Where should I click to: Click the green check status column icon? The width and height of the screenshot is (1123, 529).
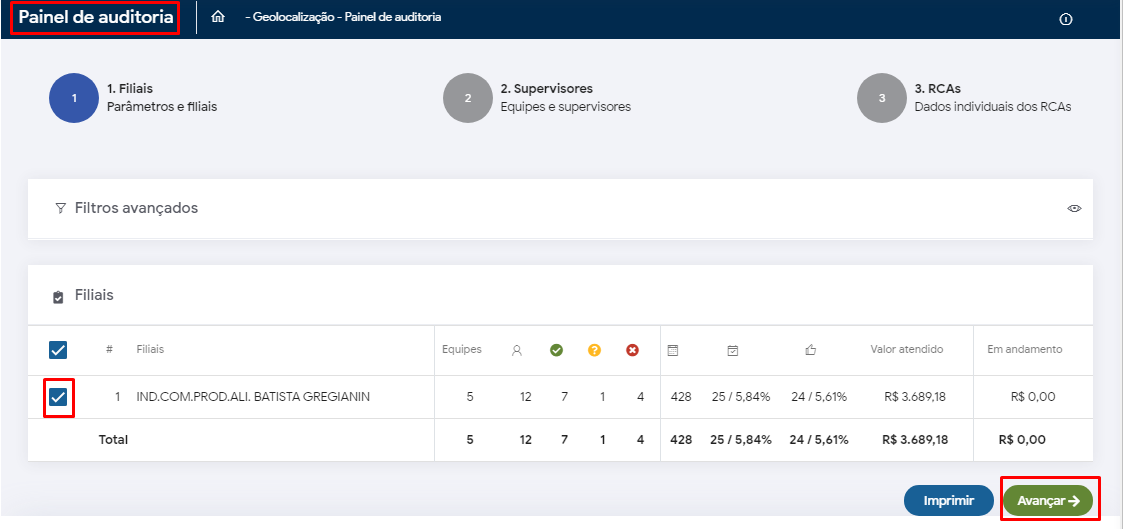[x=557, y=350]
